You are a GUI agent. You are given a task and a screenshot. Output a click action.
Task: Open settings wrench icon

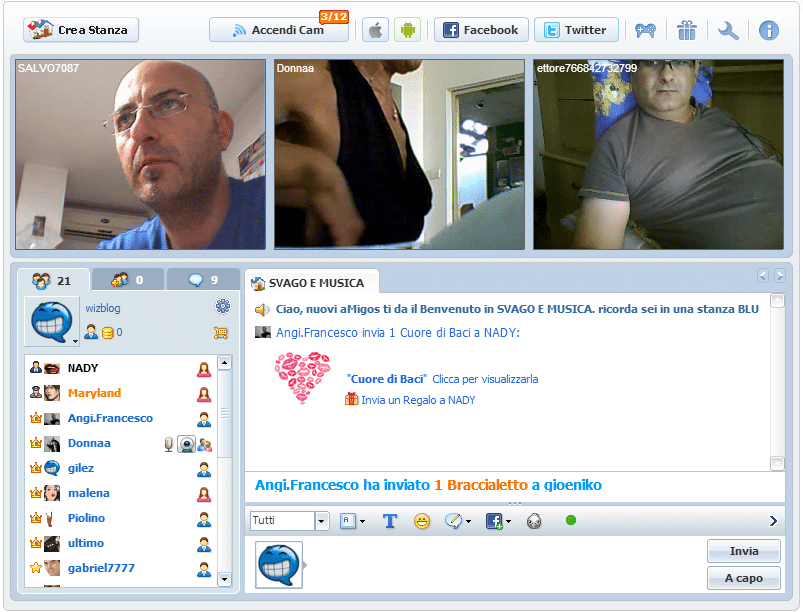click(728, 31)
